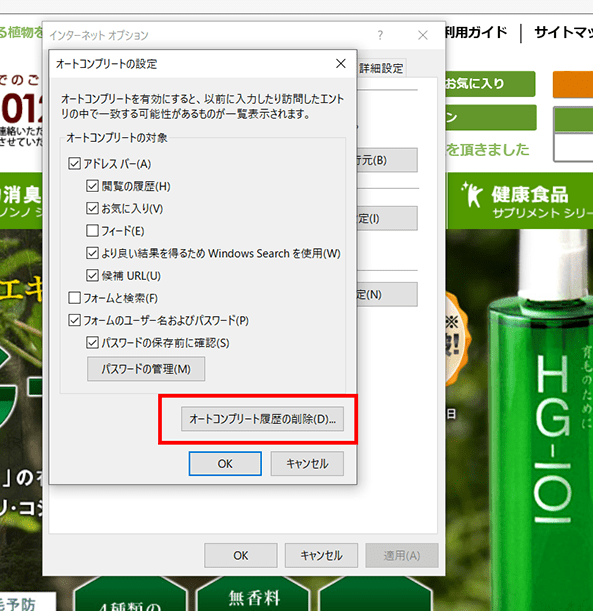Toggle フォームのユーザー名およびパスワード(P) checkbox
The height and width of the screenshot is (611, 593).
pos(74,320)
